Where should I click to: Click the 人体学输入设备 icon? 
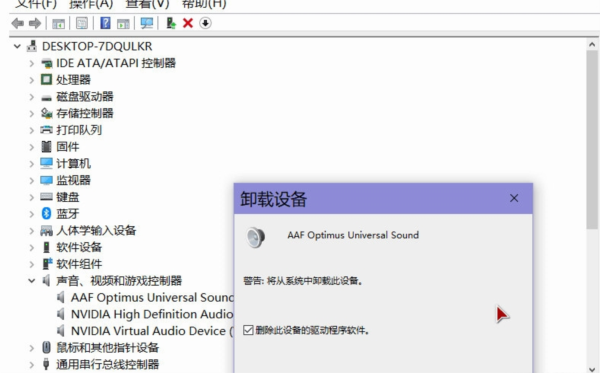[46, 230]
